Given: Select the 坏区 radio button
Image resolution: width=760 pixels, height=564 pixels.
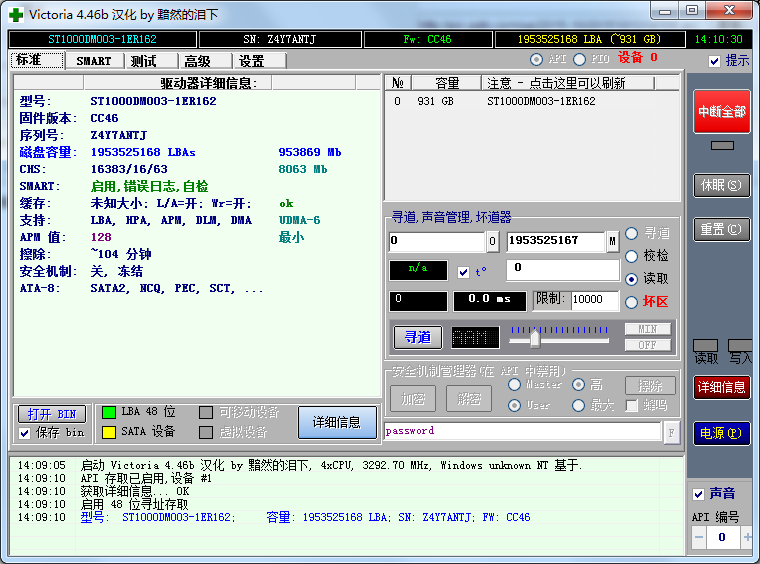Looking at the screenshot, I should (631, 302).
